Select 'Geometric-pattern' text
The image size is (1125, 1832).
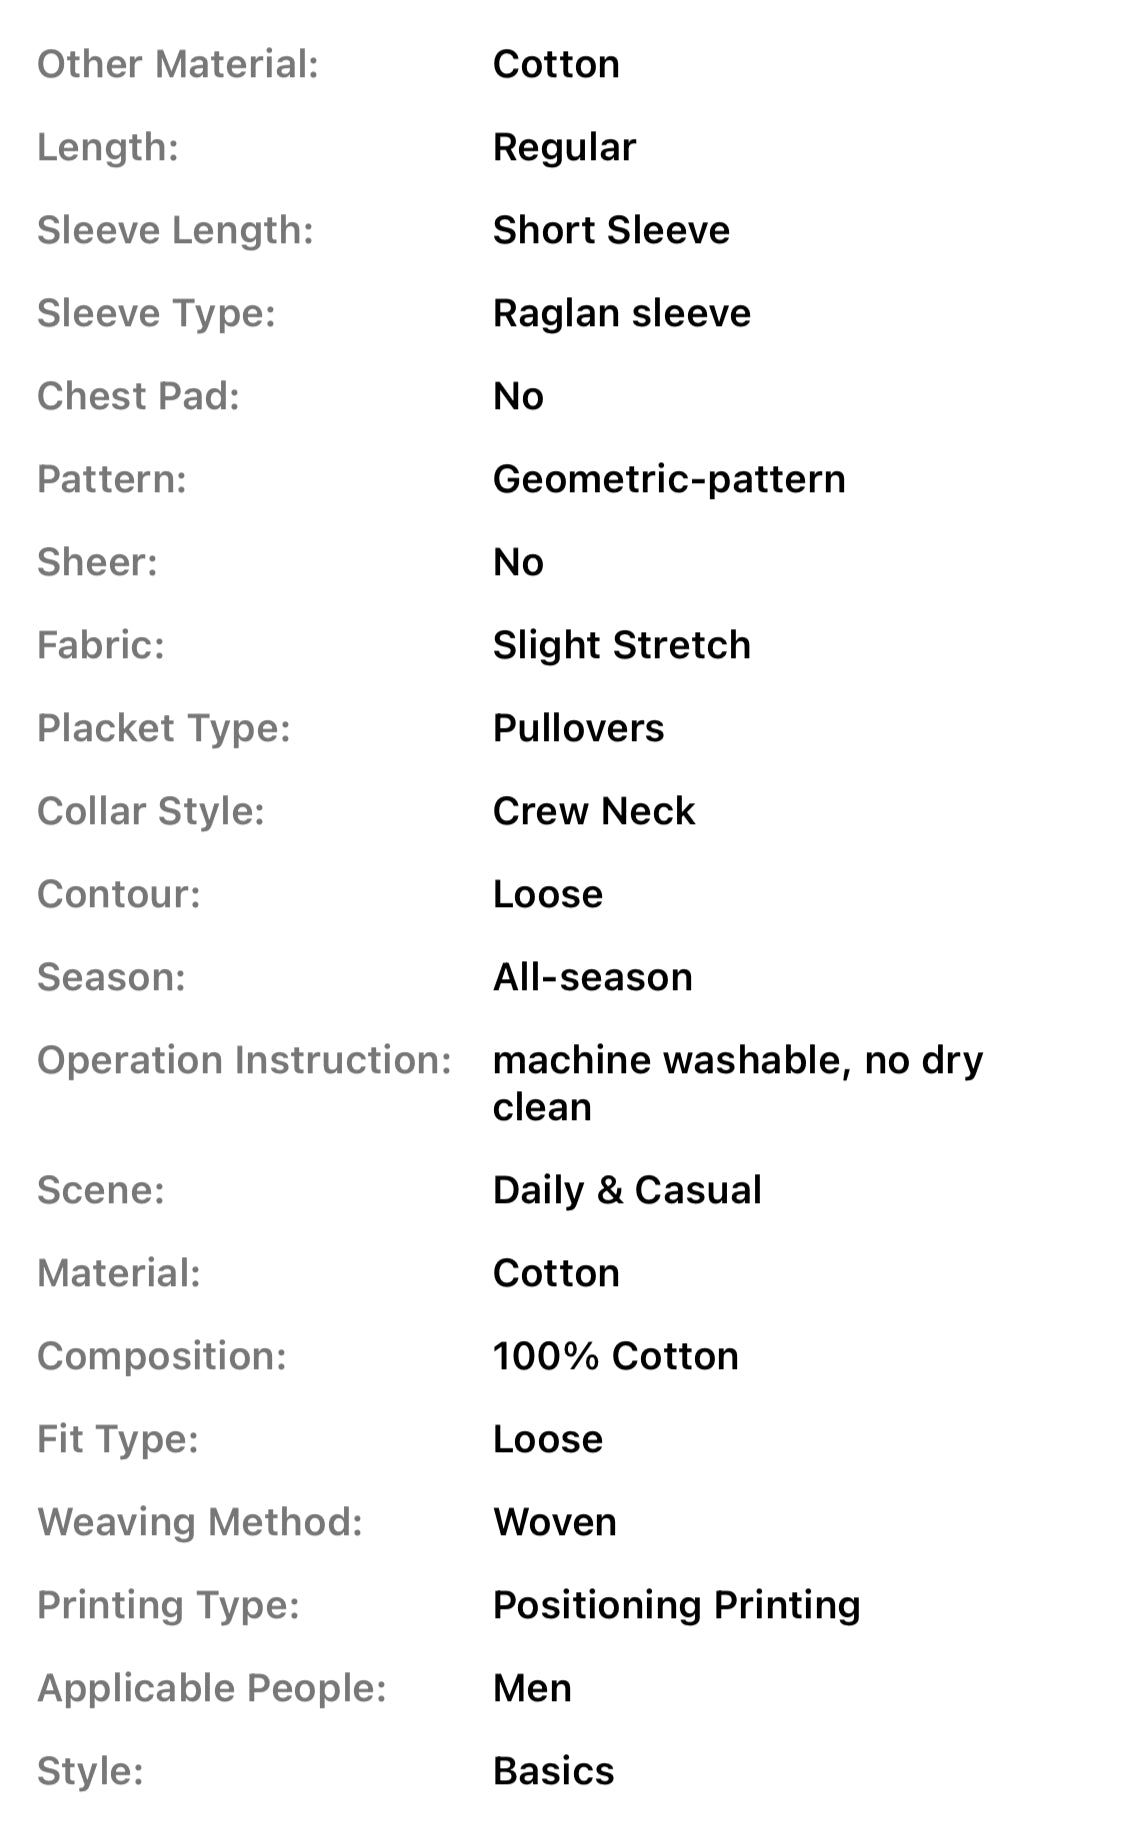pyautogui.click(x=669, y=480)
